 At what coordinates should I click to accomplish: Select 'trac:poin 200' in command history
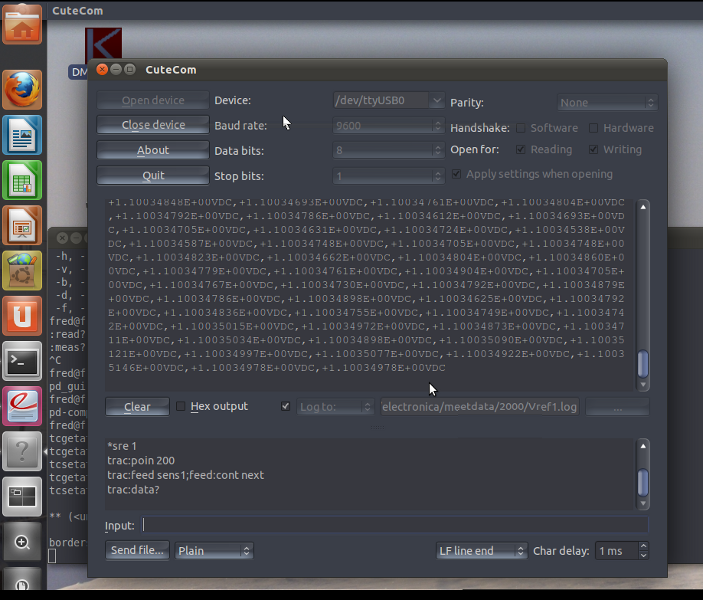coord(141,461)
